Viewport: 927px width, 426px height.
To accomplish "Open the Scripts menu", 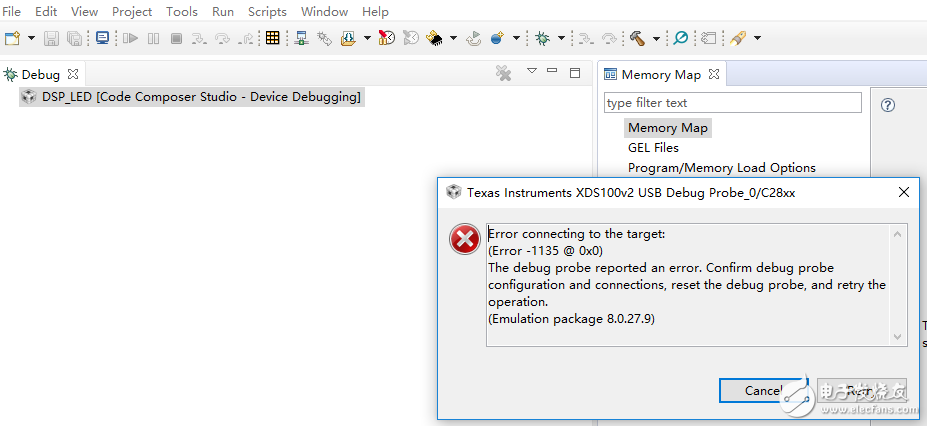I will pos(267,11).
